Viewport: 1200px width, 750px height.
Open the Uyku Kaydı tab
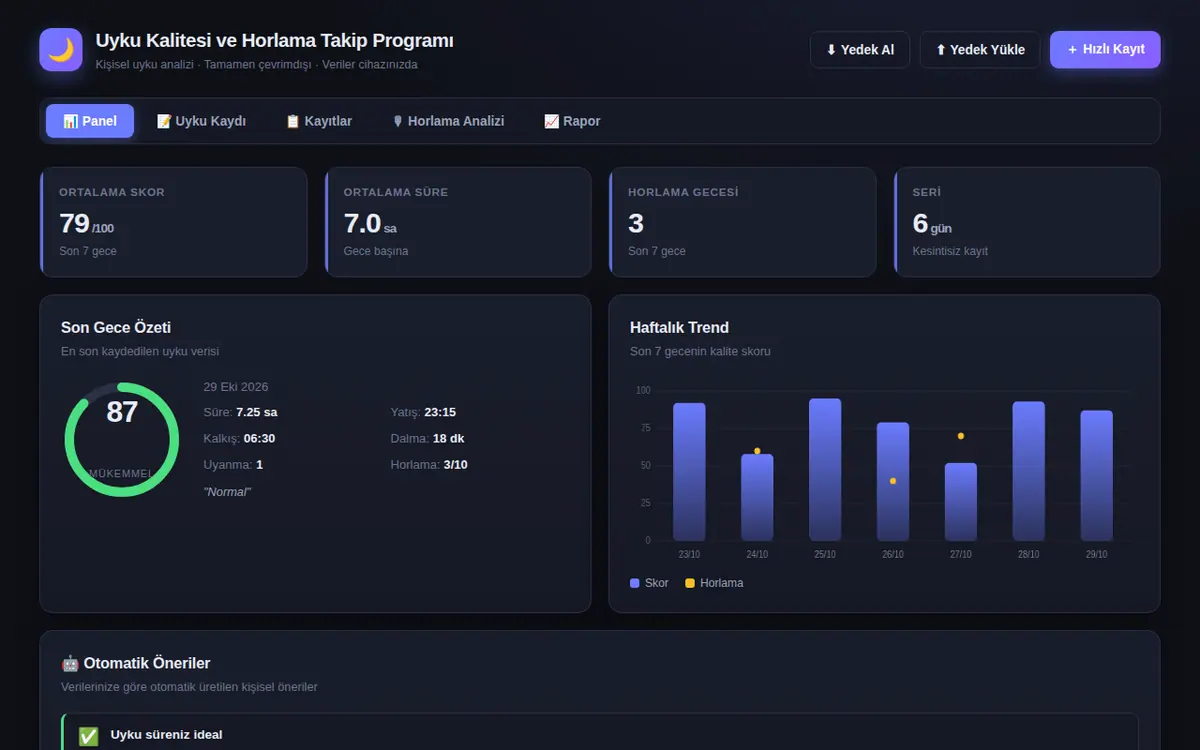tap(201, 121)
